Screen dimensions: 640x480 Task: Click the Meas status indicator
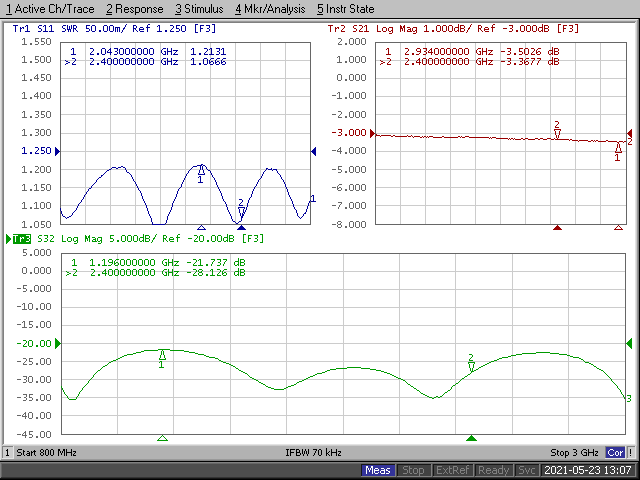click(x=378, y=470)
